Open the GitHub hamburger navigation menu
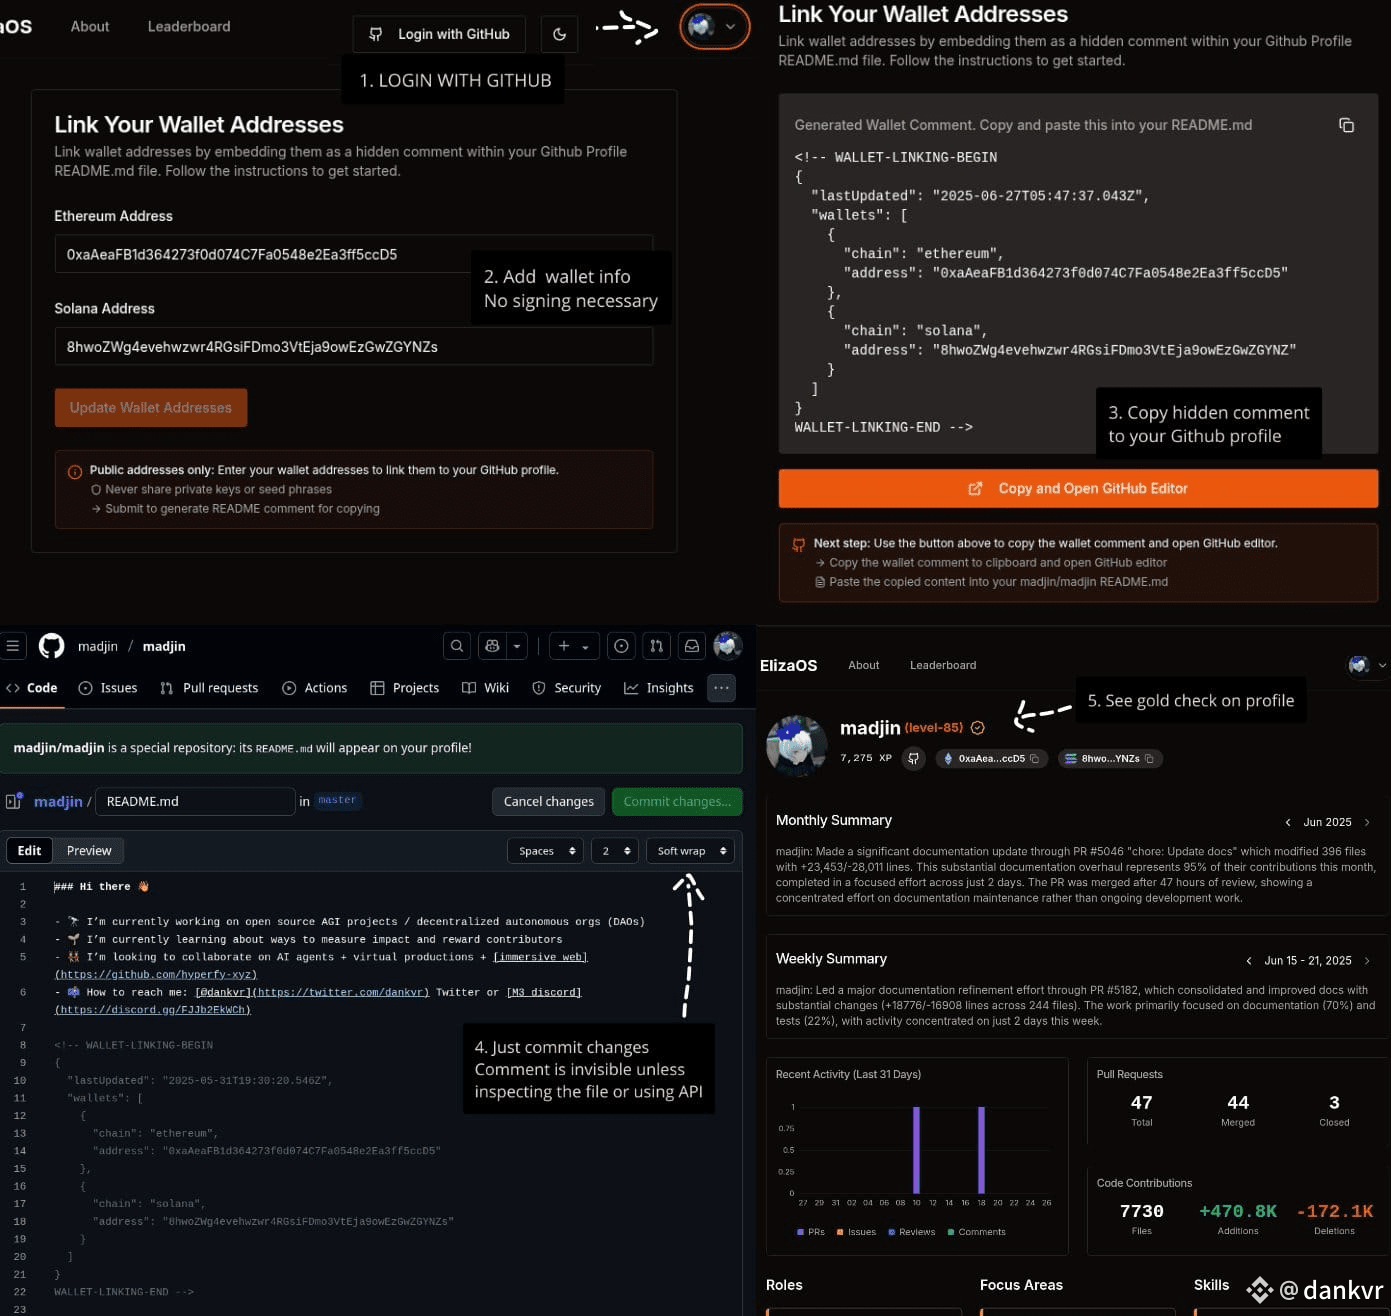This screenshot has width=1391, height=1316. tap(13, 646)
